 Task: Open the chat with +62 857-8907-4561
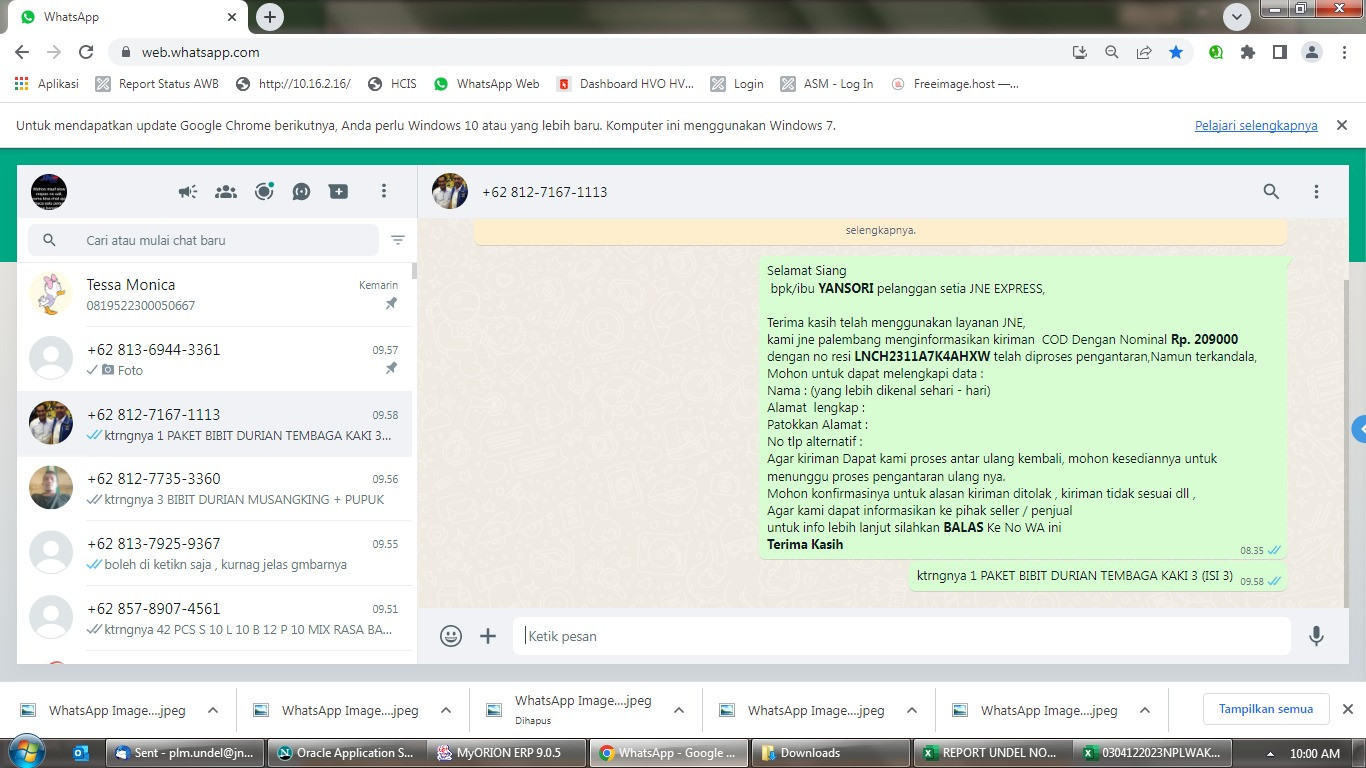click(x=215, y=618)
